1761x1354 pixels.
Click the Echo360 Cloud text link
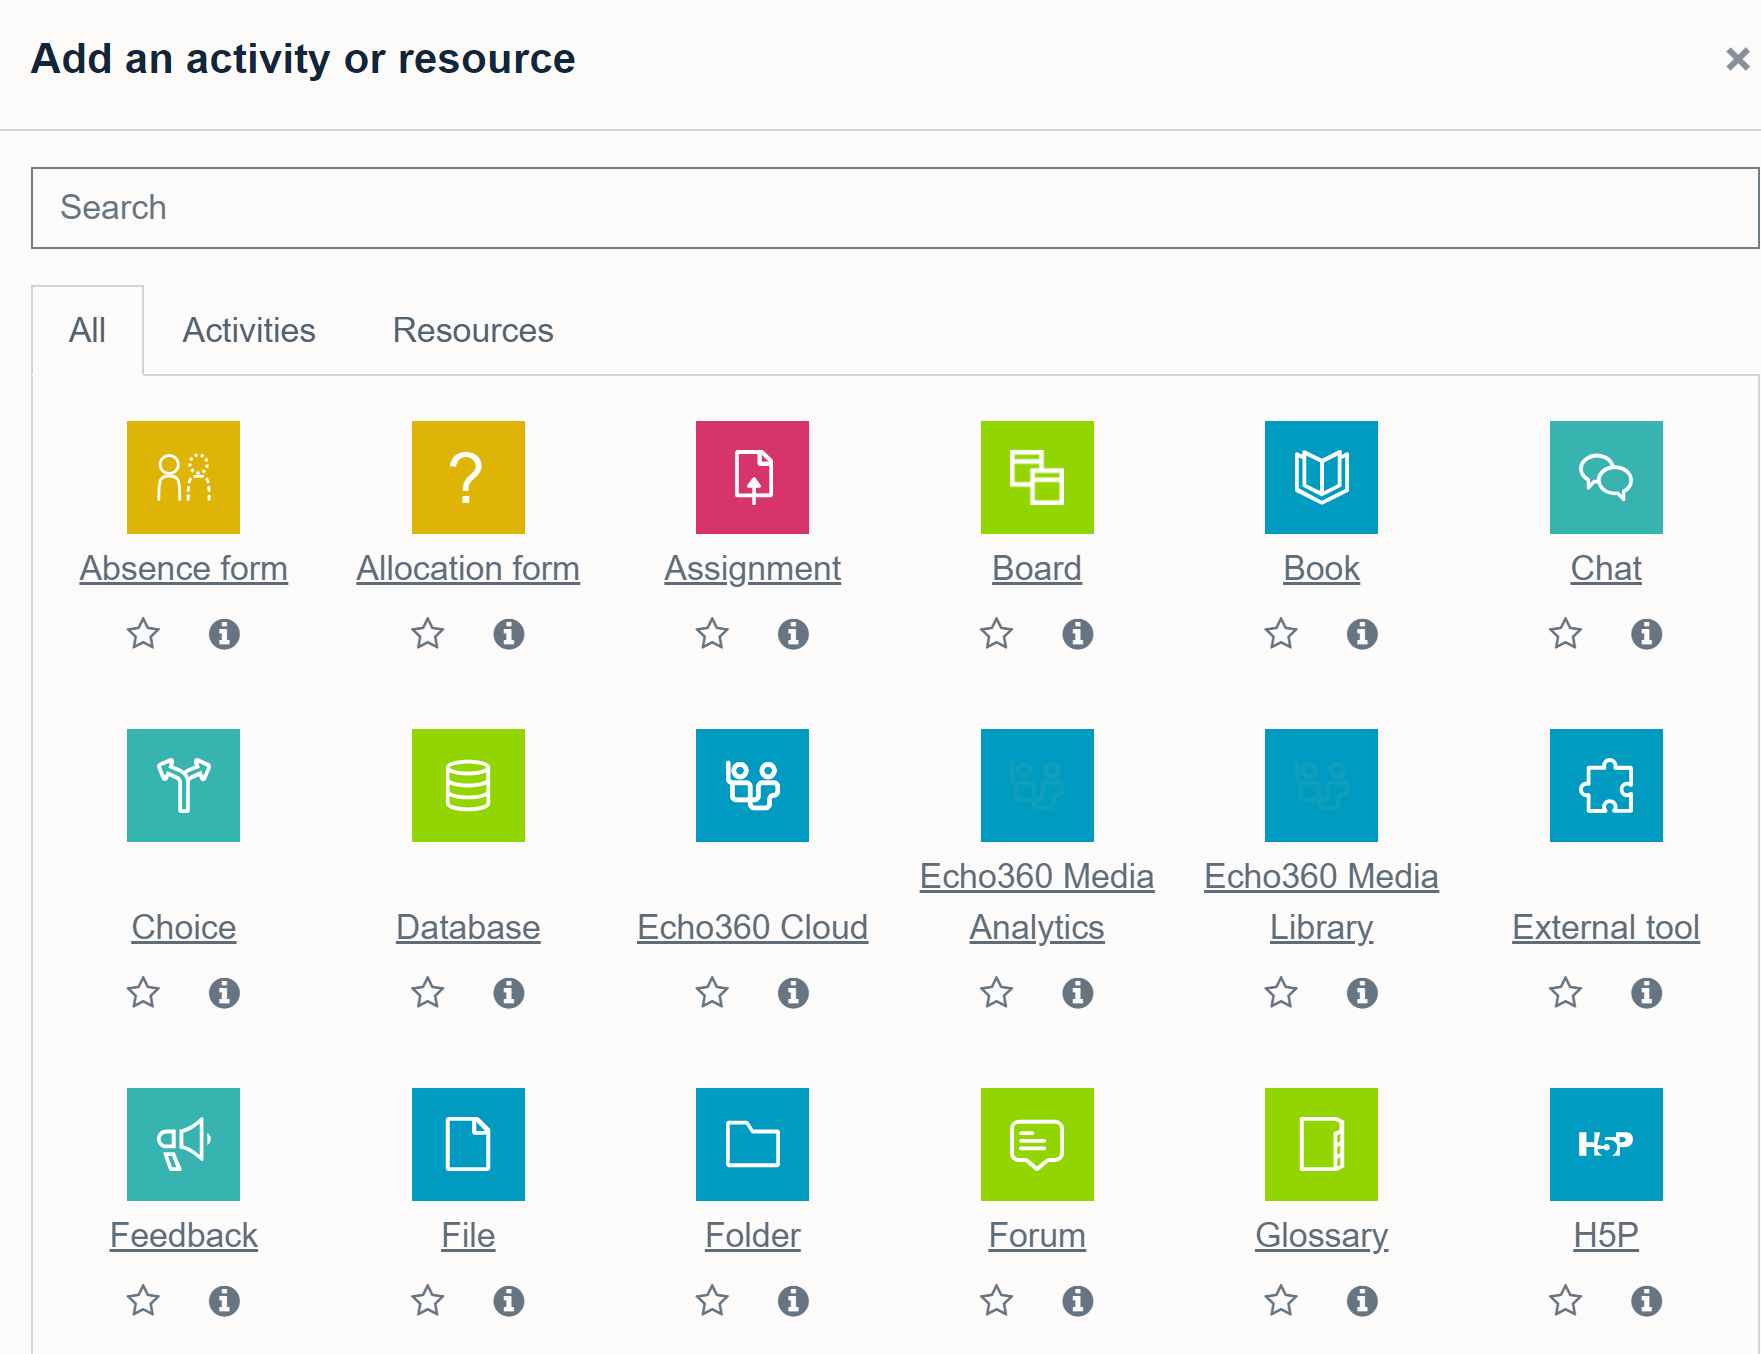pos(753,927)
